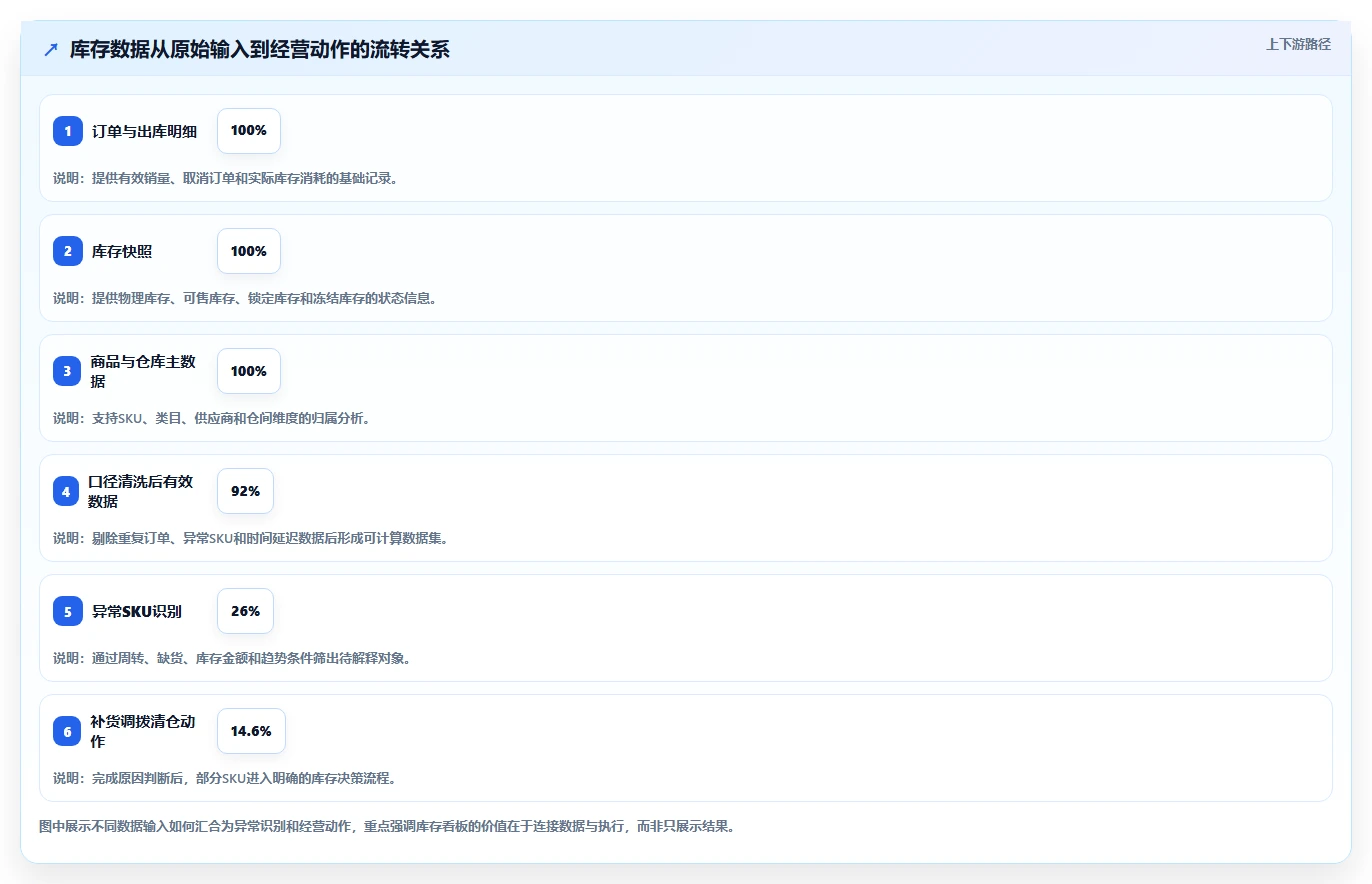Click the panel title 库存数据从原始输入到经营动作的流转关系

click(260, 50)
